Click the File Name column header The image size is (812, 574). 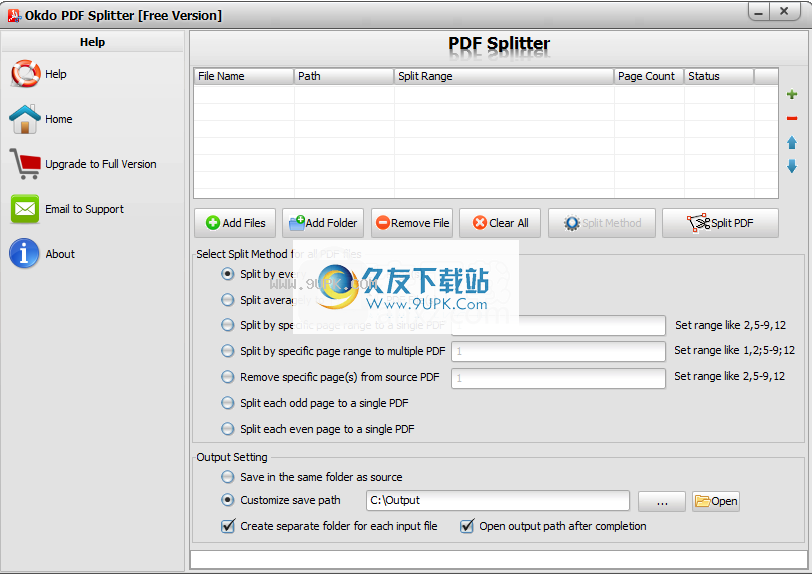(x=244, y=76)
